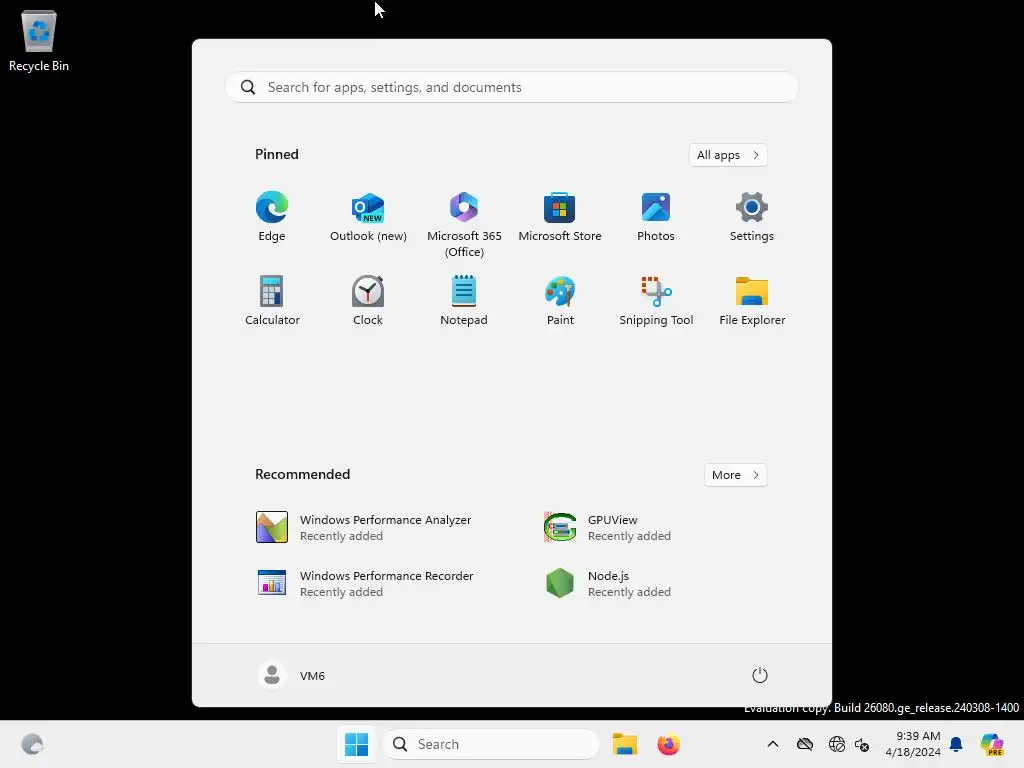Click the Windows Start button on the taskbar
The width and height of the screenshot is (1024, 768).
[357, 744]
